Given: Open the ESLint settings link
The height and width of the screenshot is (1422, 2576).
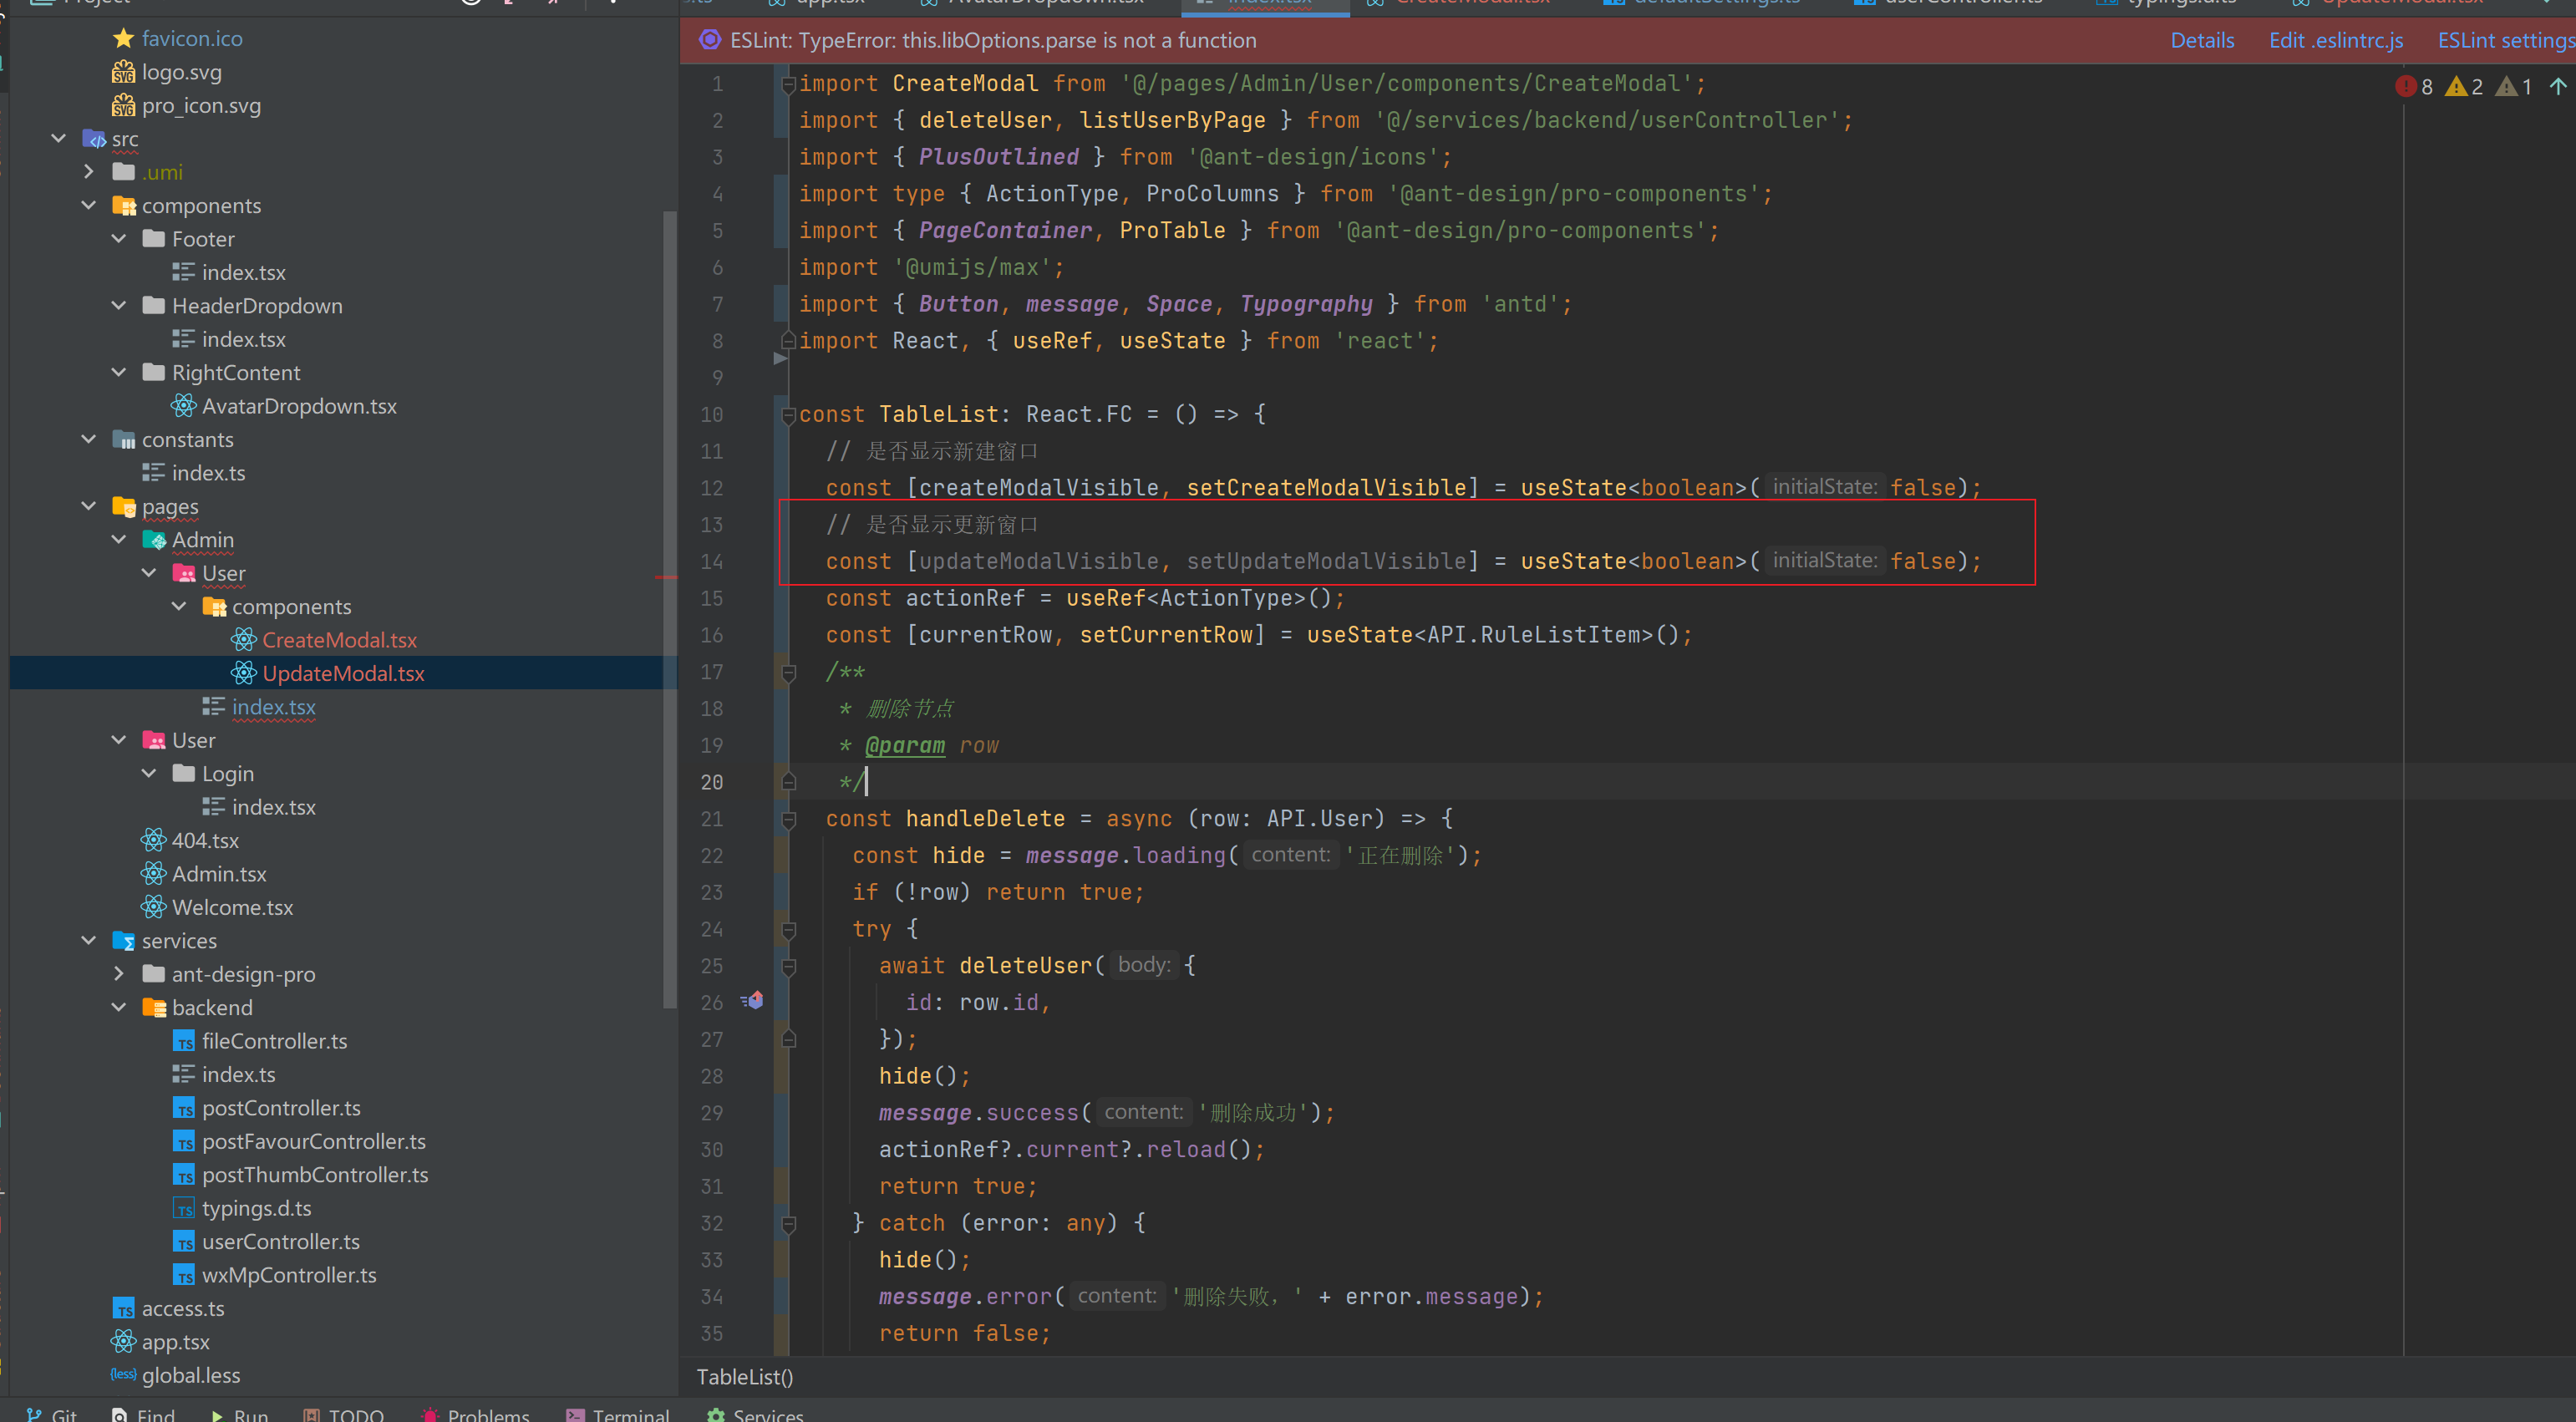Looking at the screenshot, I should pyautogui.click(x=2506, y=40).
